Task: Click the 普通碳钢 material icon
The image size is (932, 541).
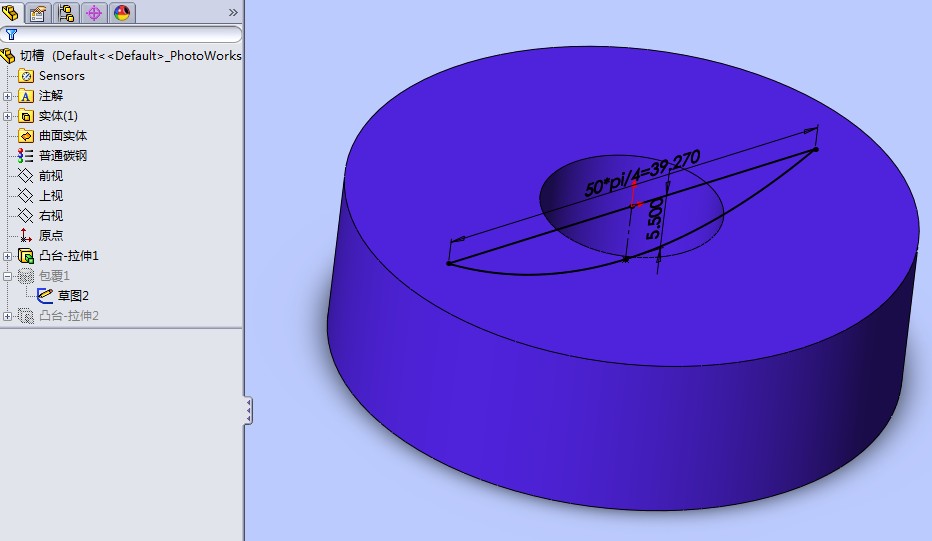Action: point(26,156)
